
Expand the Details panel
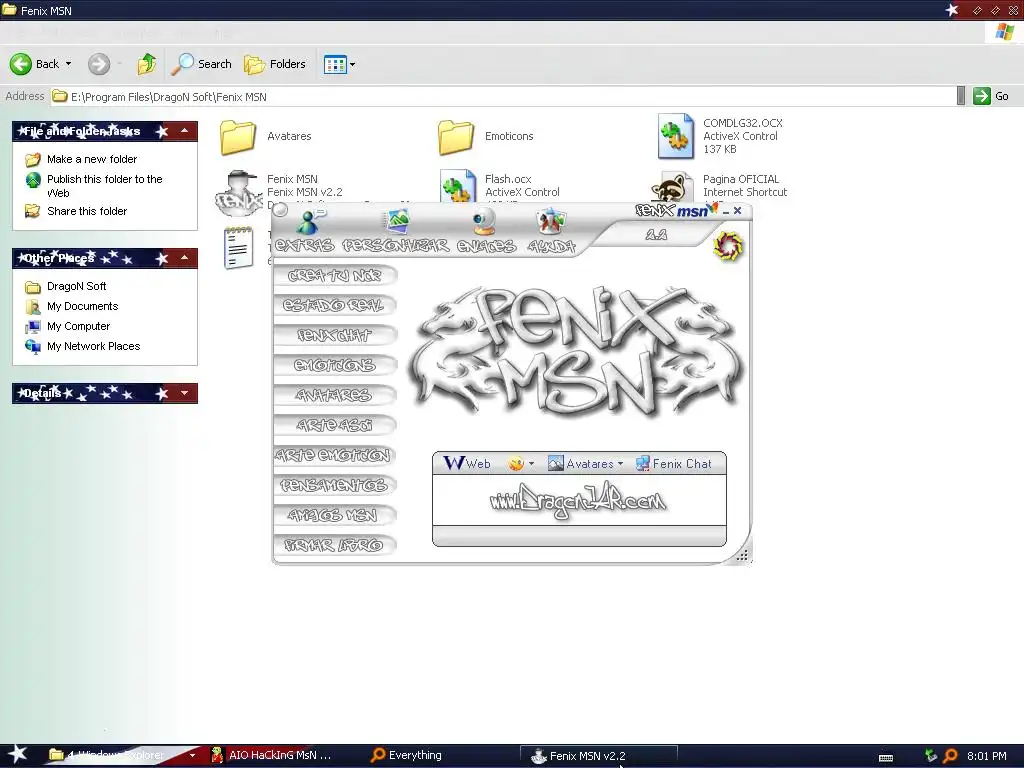(184, 392)
